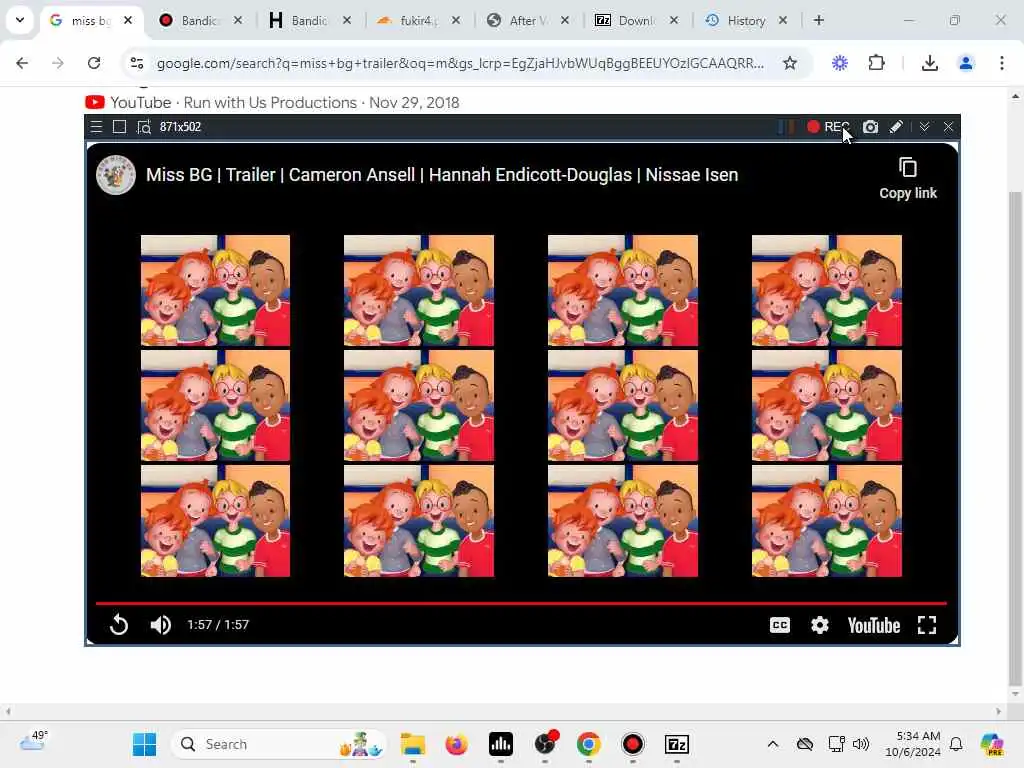Open 7-Zip from taskbar
Image resolution: width=1024 pixels, height=768 pixels.
677,744
